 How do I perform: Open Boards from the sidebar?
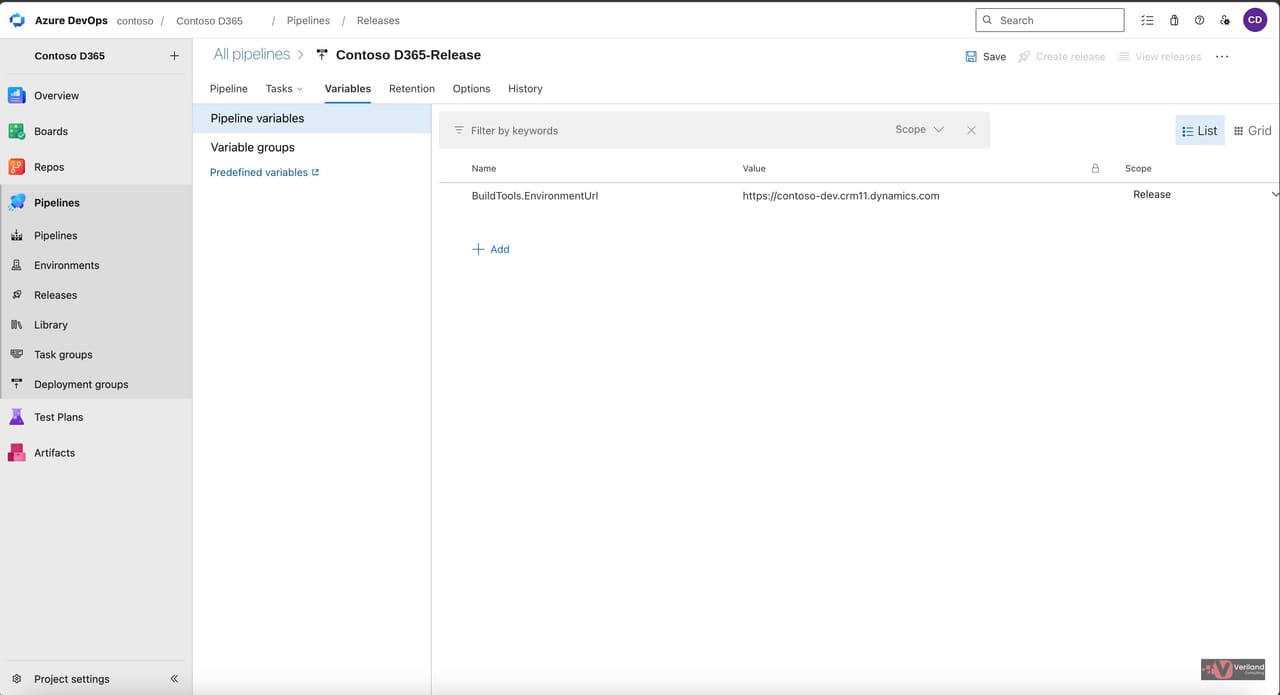(x=51, y=131)
